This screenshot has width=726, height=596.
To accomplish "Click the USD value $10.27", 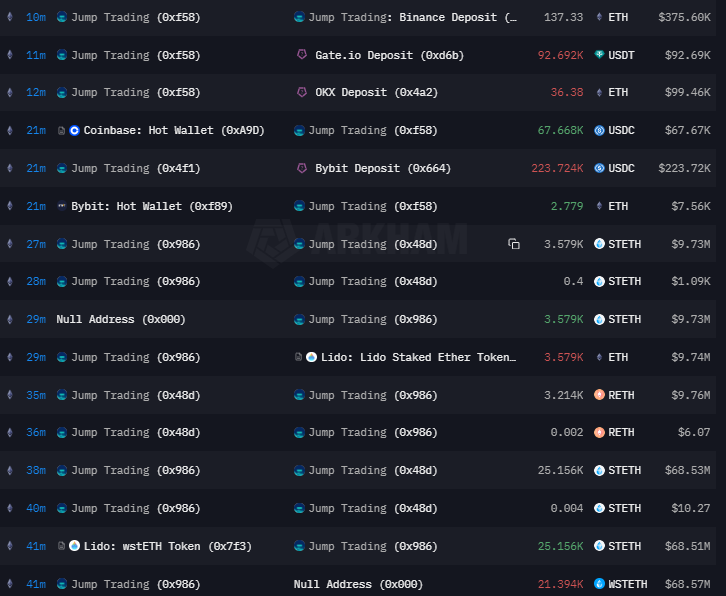I will click(x=691, y=508).
